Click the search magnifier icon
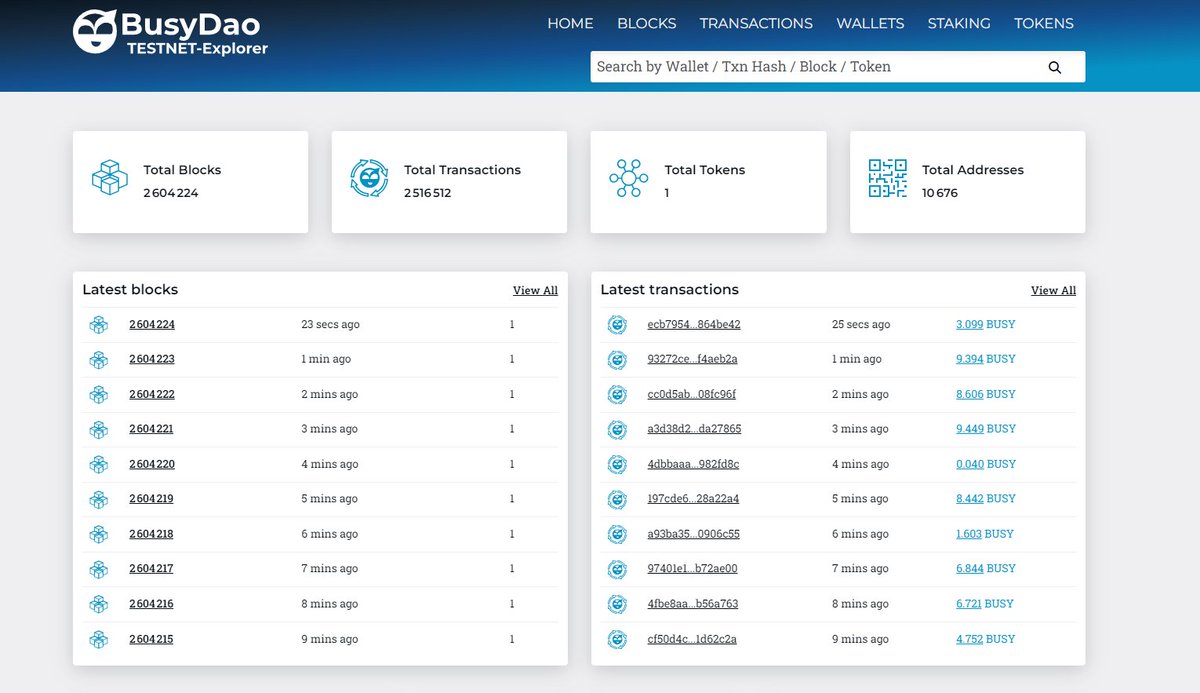 [x=1055, y=67]
